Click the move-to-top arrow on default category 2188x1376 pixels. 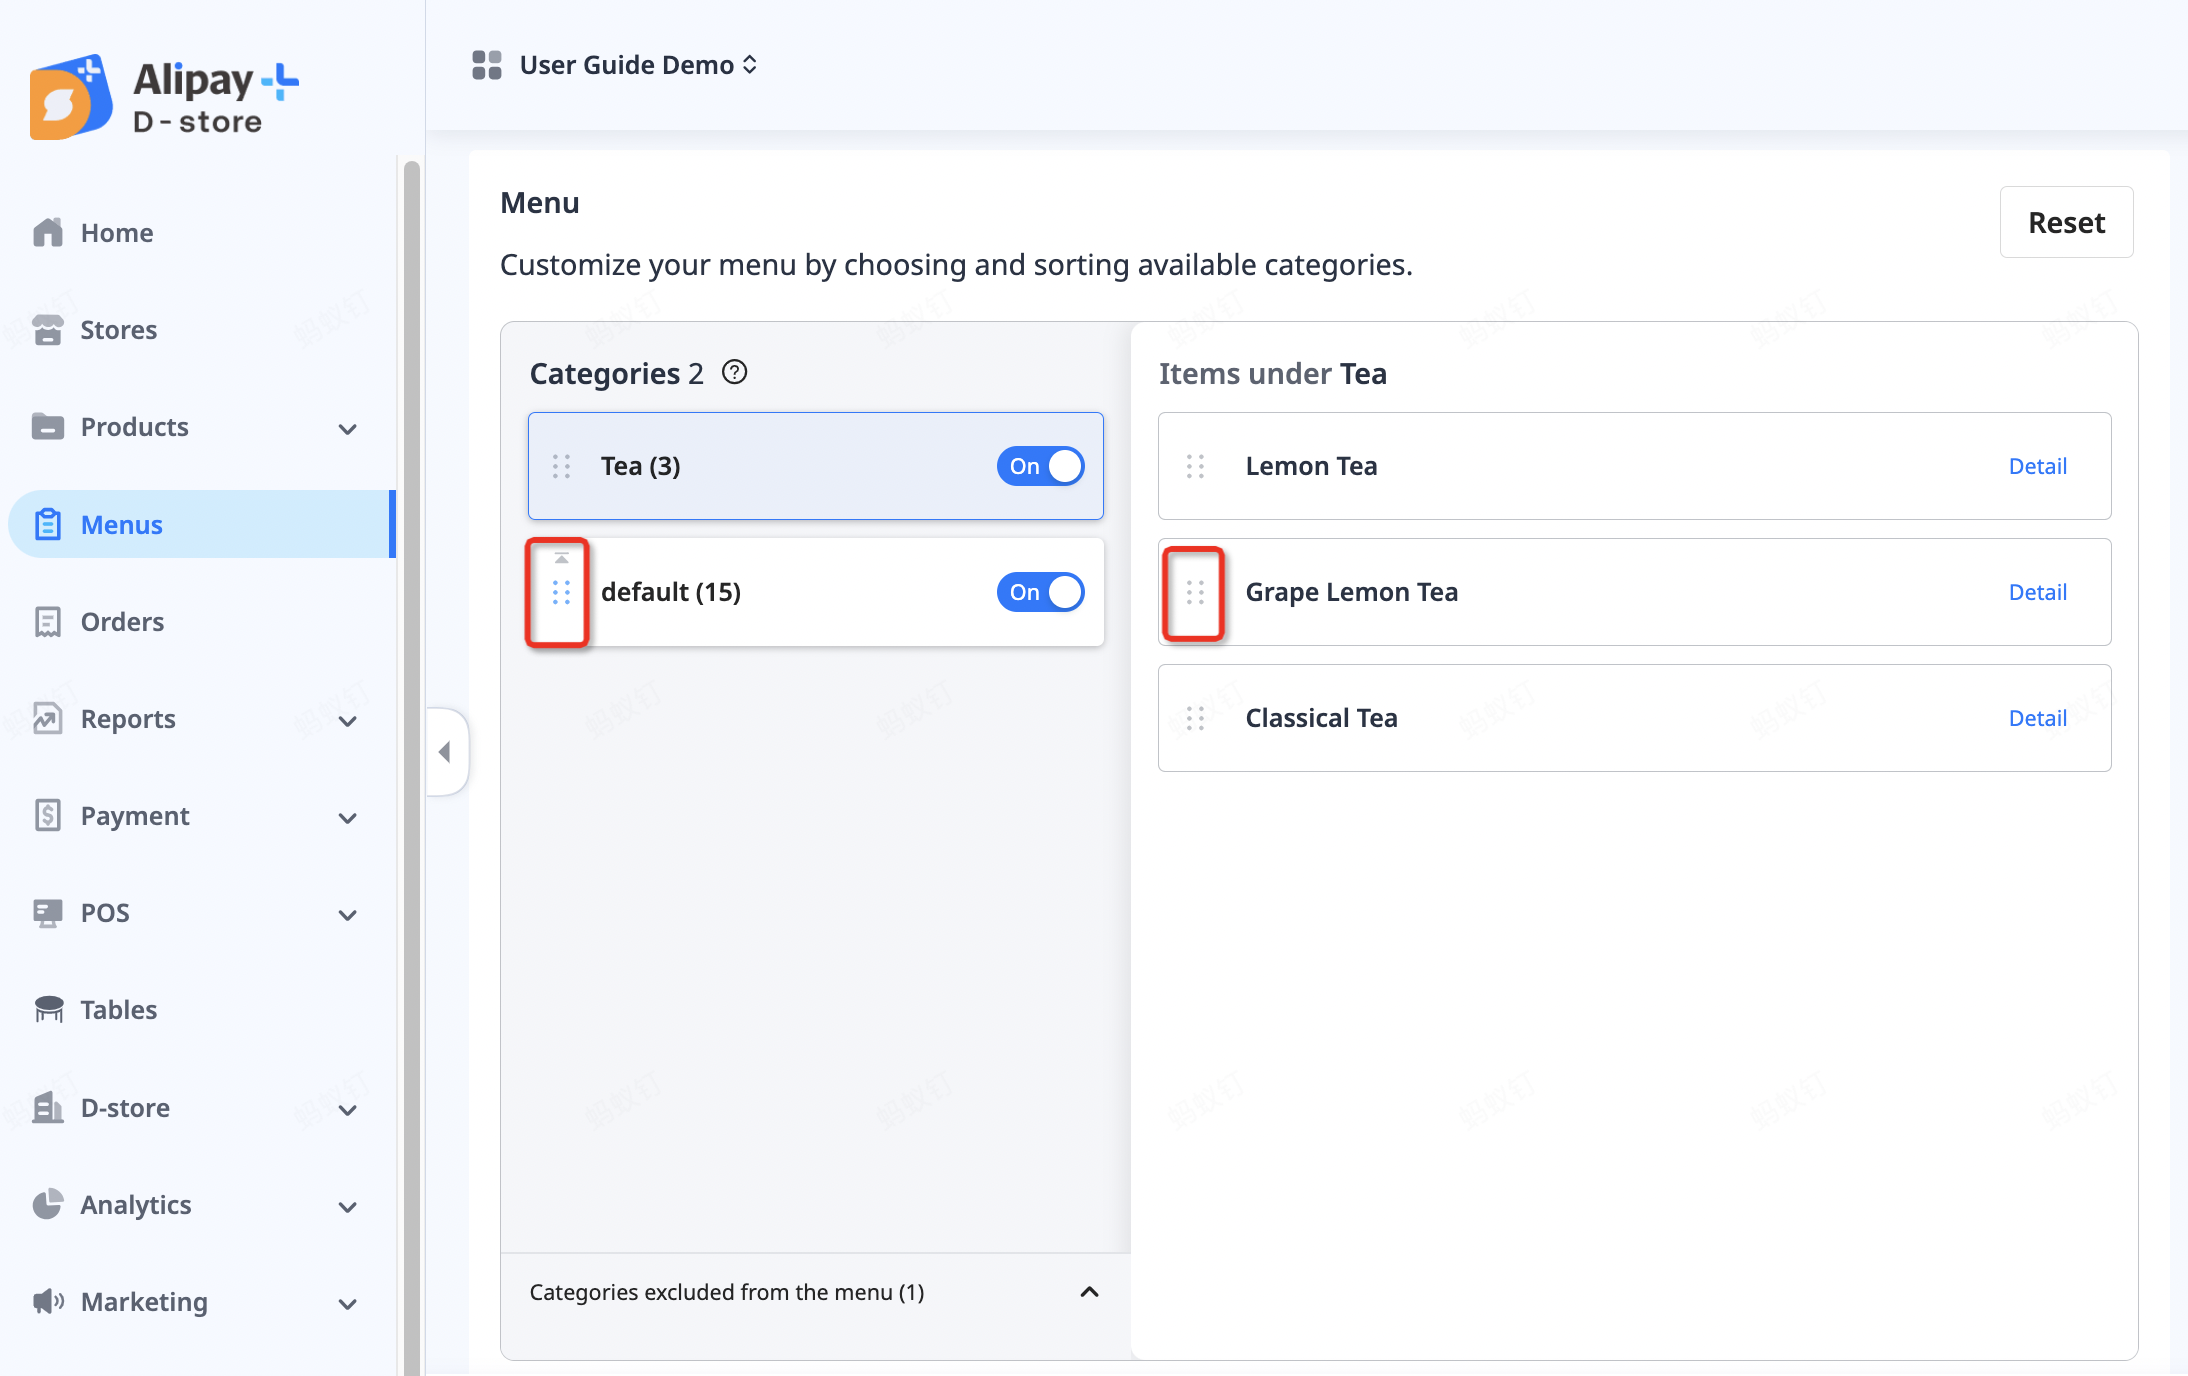click(561, 559)
